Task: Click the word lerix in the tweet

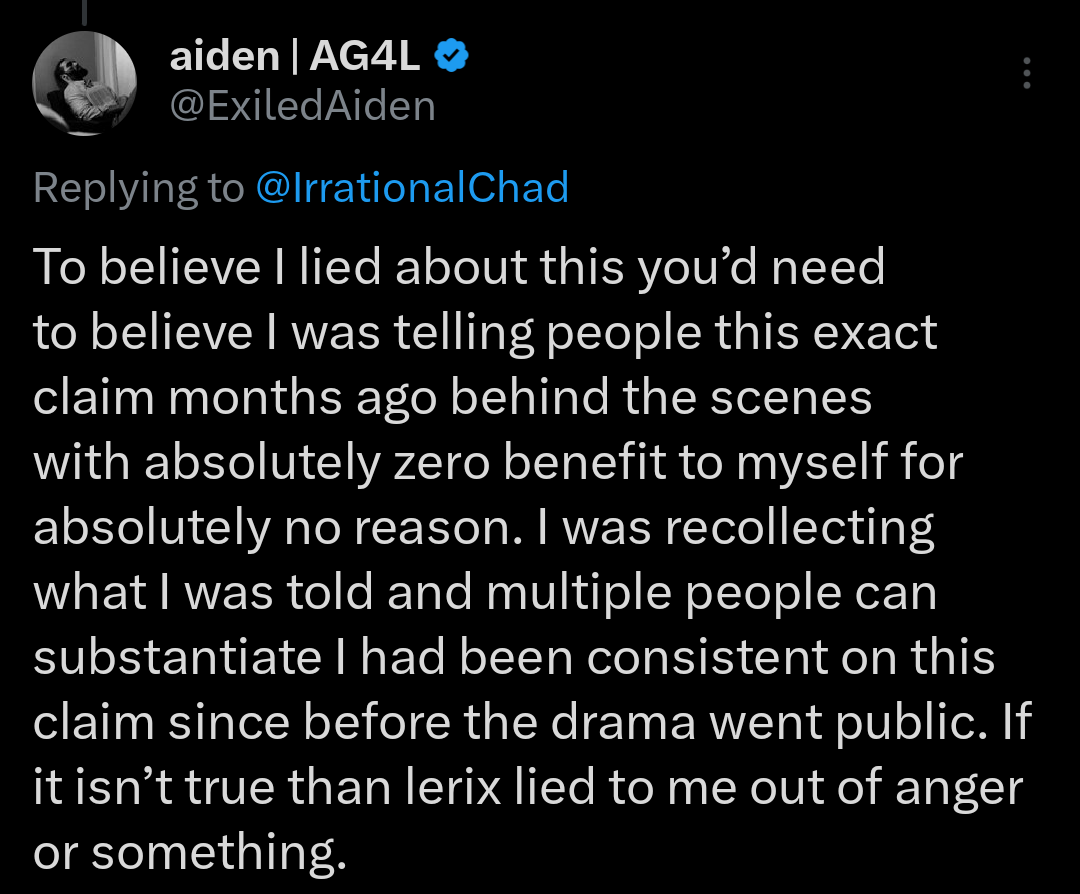Action: coord(453,787)
